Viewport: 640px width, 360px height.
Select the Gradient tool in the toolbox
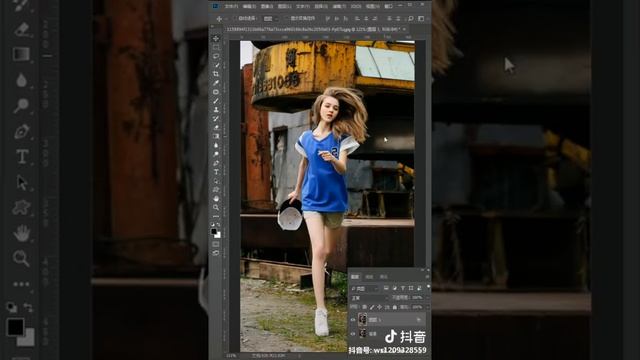216,136
